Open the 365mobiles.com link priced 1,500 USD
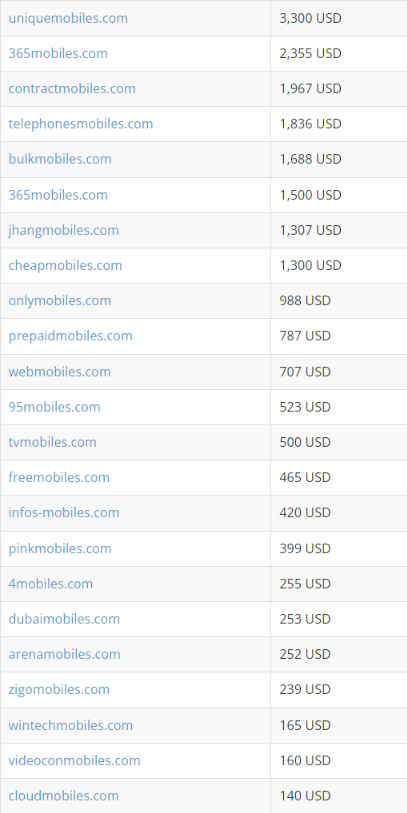Viewport: 407px width, 813px height. coord(58,195)
